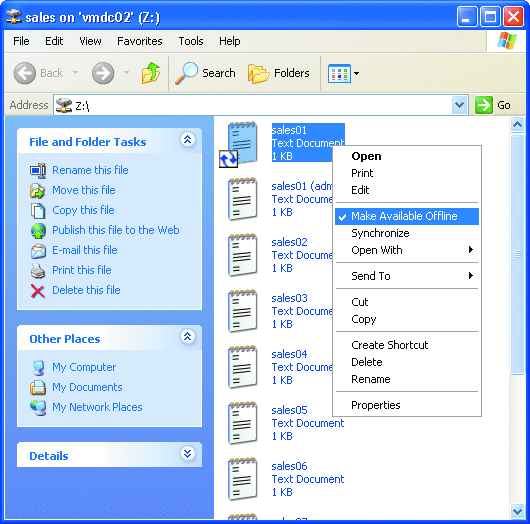Image resolution: width=530 pixels, height=524 pixels.
Task: Click the Rename this file link
Action: pos(90,170)
